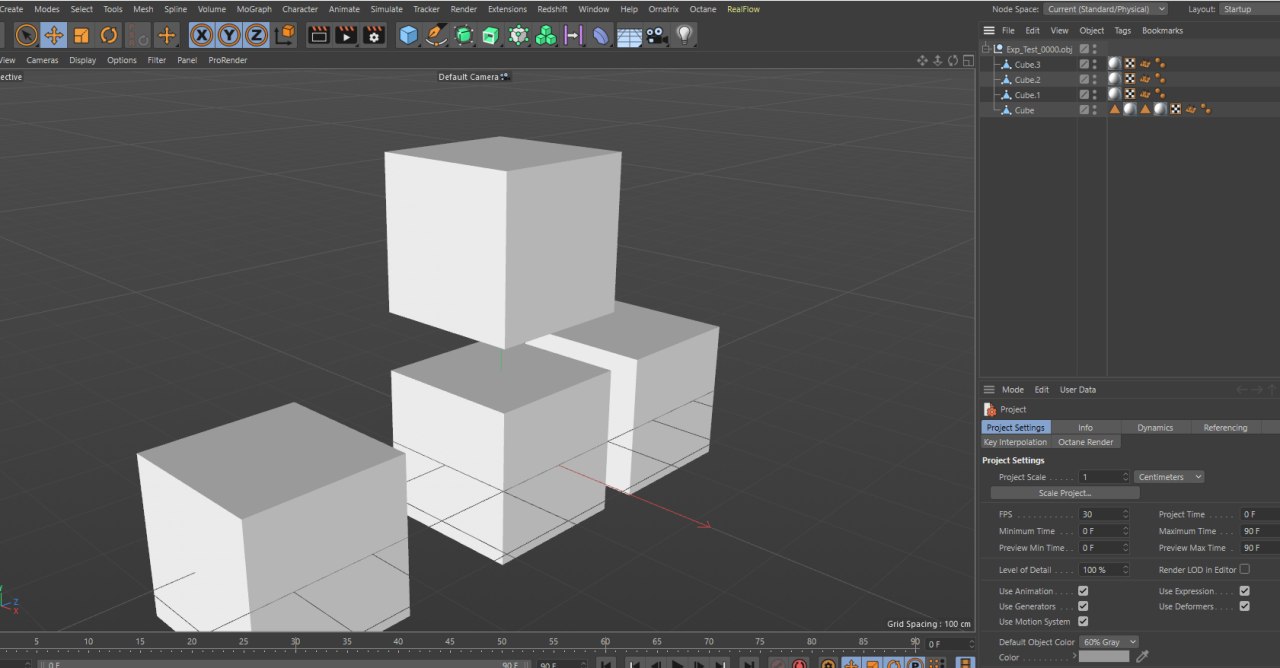Click the Extrude generator icon
The height and width of the screenshot is (668, 1280).
coord(491,35)
